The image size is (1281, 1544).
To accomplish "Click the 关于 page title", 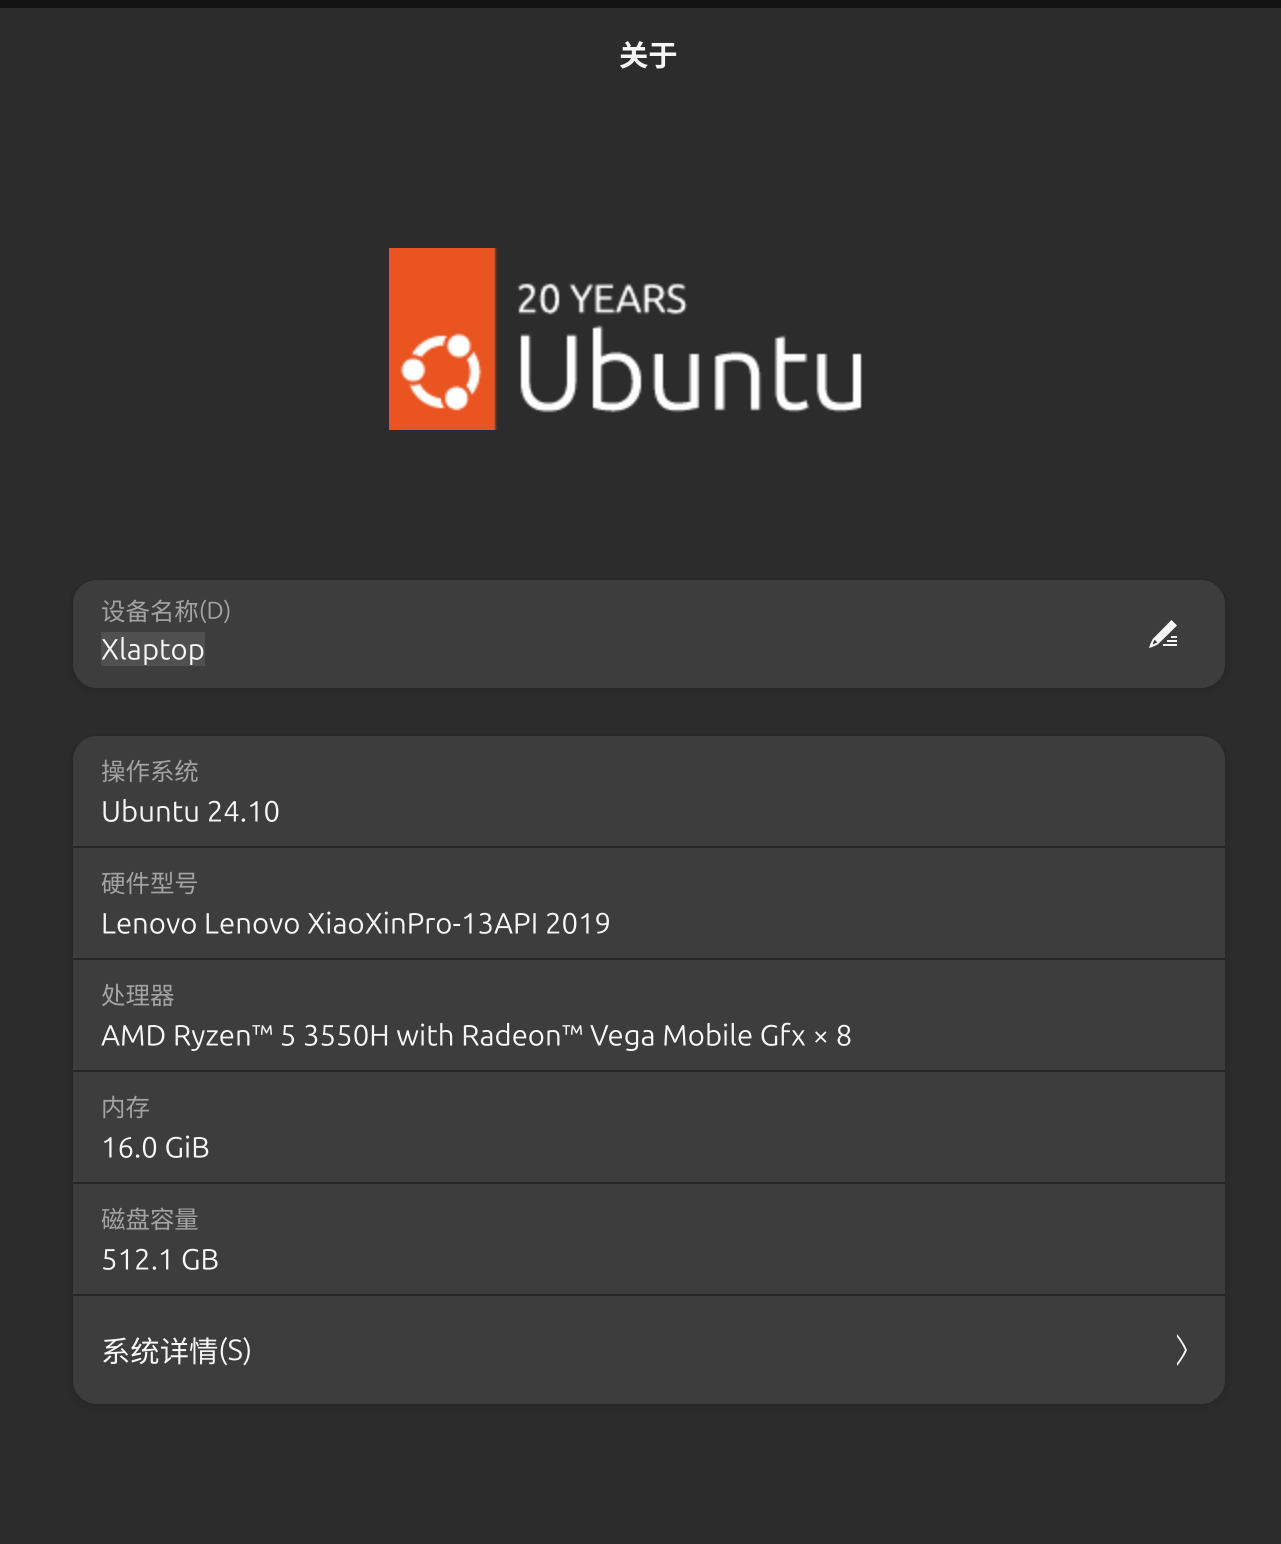I will [x=648, y=55].
